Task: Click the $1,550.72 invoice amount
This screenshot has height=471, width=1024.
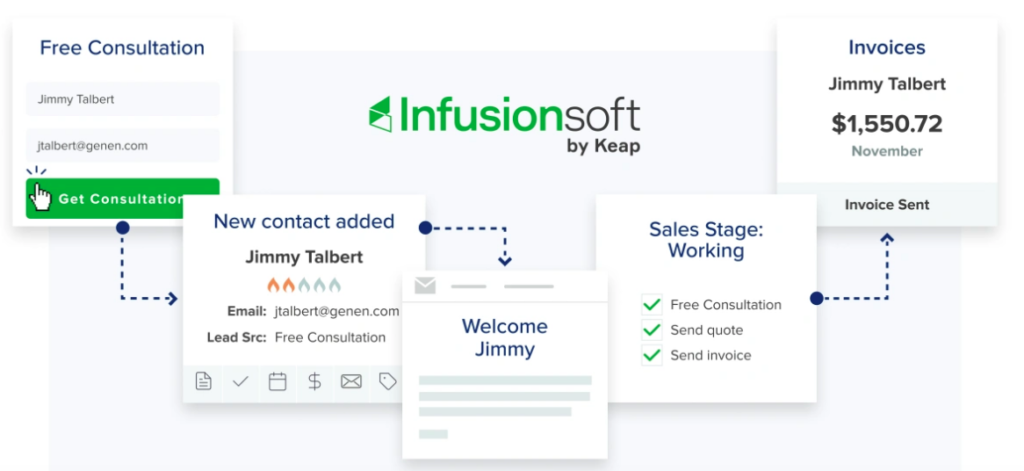Action: point(886,123)
